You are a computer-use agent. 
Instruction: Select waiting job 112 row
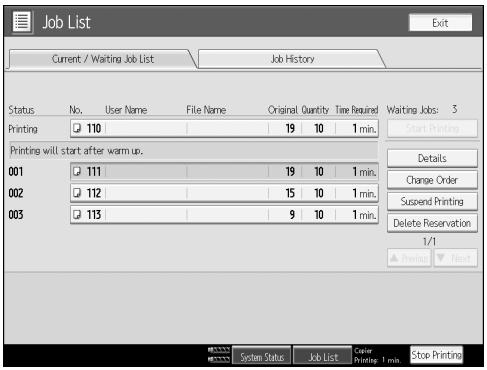(x=224, y=193)
